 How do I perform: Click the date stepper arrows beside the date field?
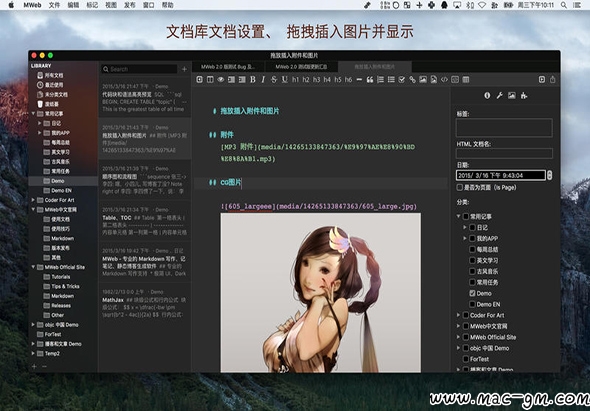pyautogui.click(x=549, y=175)
